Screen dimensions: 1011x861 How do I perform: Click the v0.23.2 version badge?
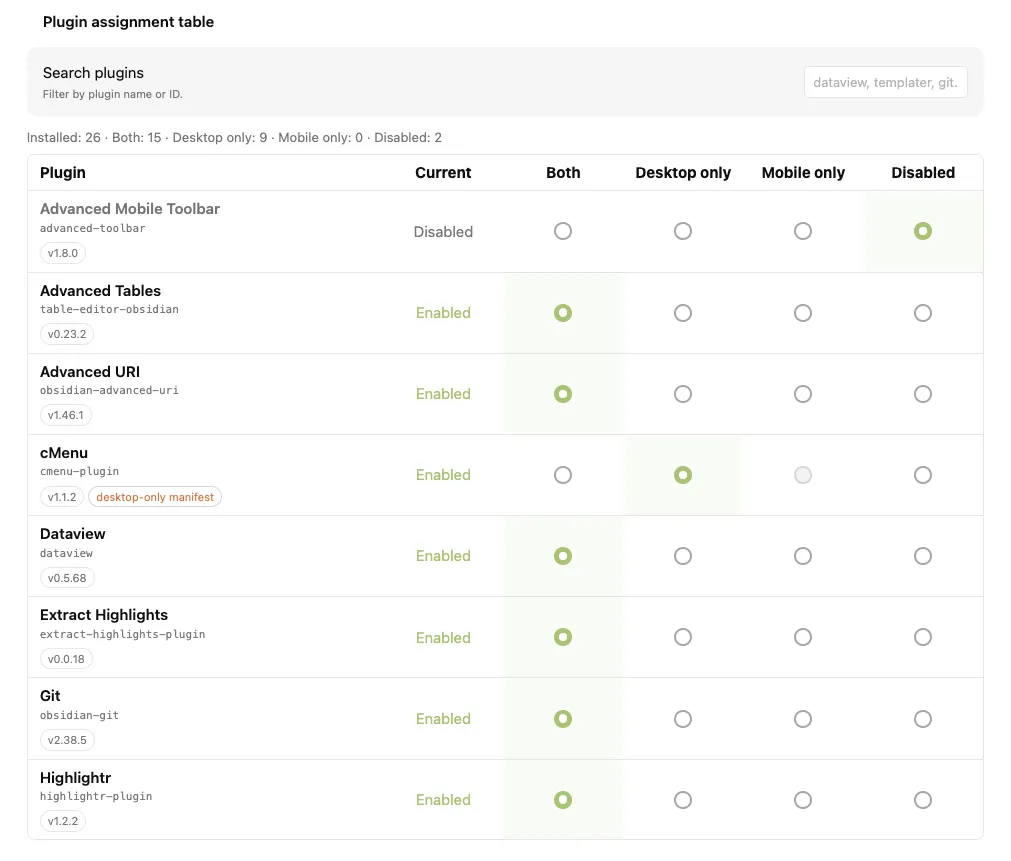[67, 334]
